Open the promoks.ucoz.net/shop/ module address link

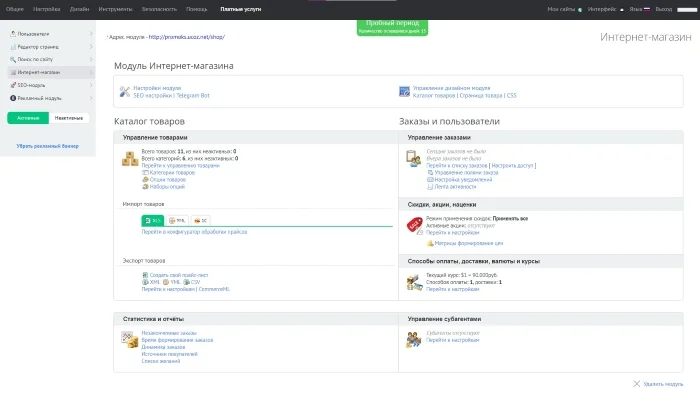[x=187, y=37]
